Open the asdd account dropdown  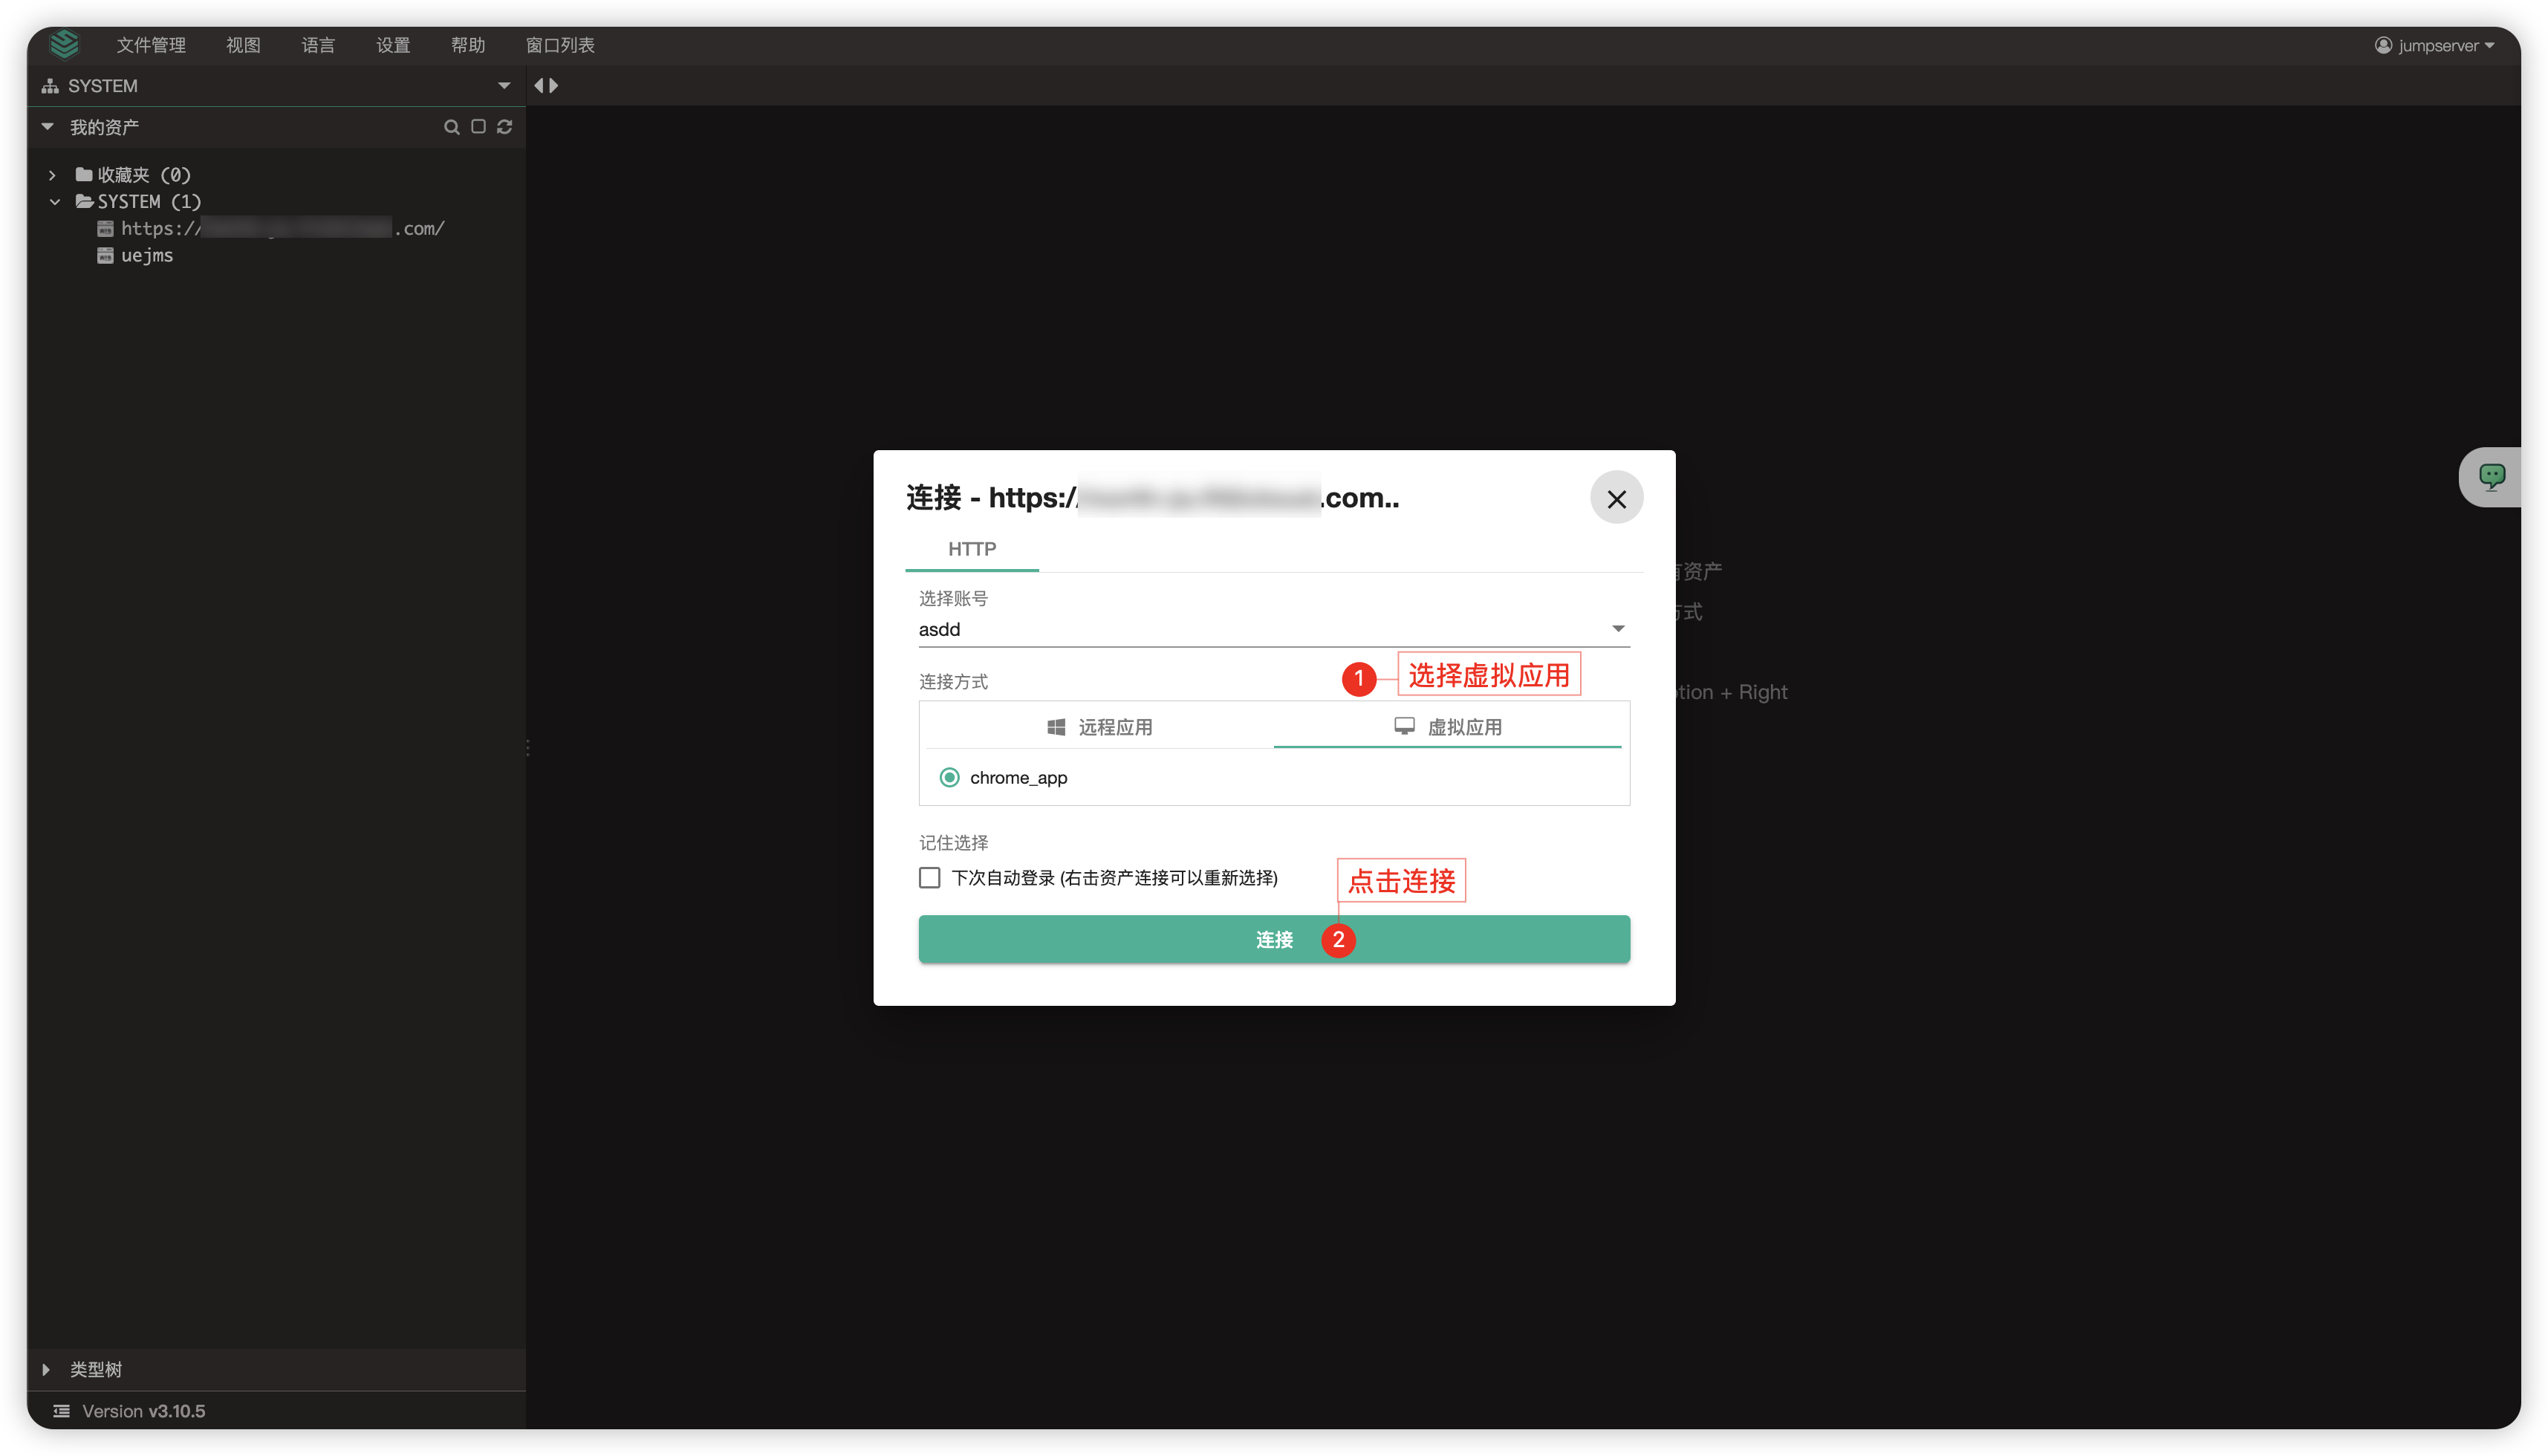click(x=1274, y=629)
